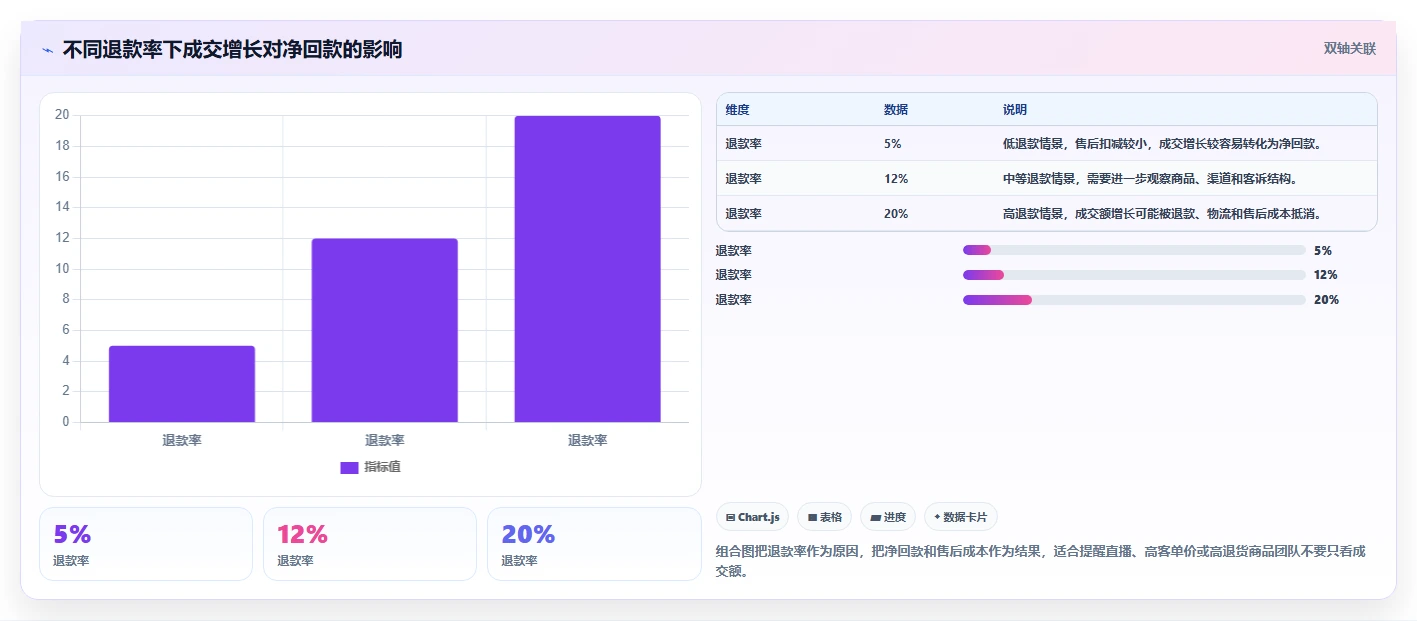Click the Chart.js chip
This screenshot has width=1417, height=621.
[x=753, y=517]
